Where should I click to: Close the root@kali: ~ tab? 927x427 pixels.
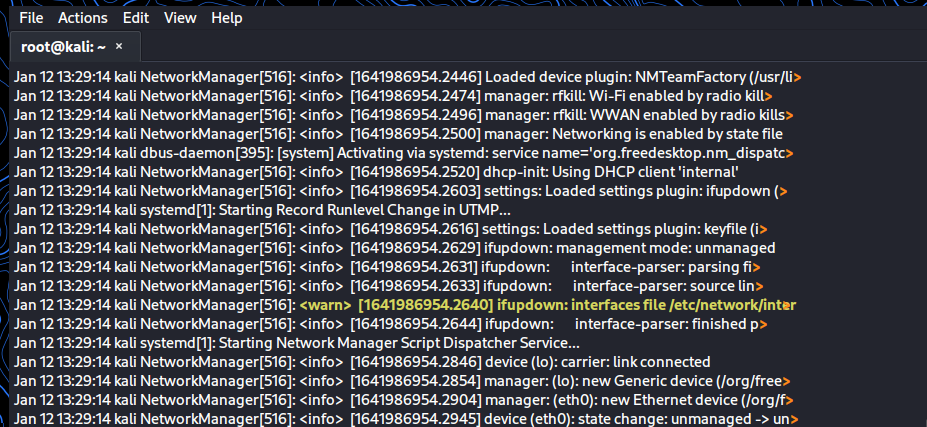coord(119,46)
